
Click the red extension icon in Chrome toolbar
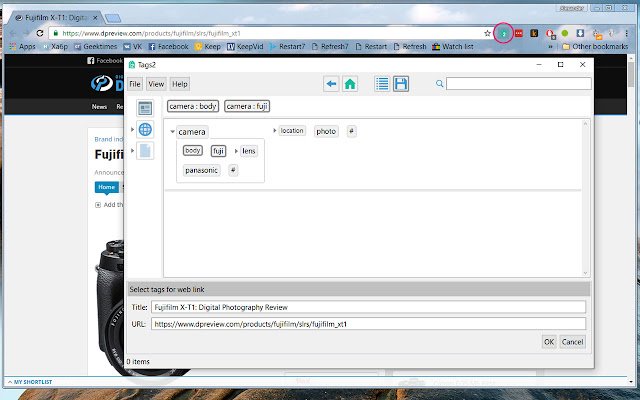518,33
